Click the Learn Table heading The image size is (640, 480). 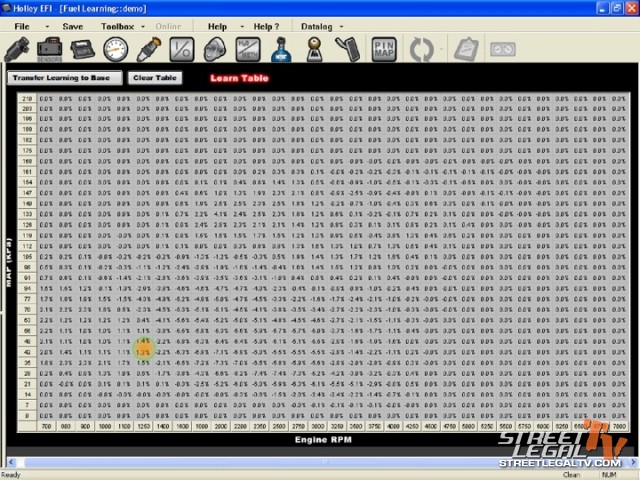(x=240, y=78)
